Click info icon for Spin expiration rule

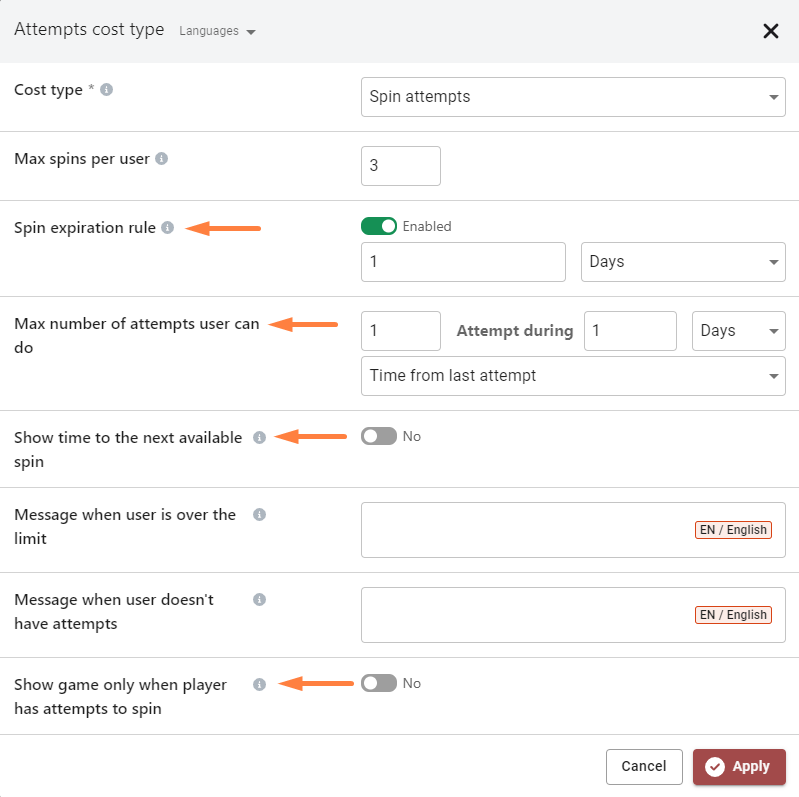[168, 228]
